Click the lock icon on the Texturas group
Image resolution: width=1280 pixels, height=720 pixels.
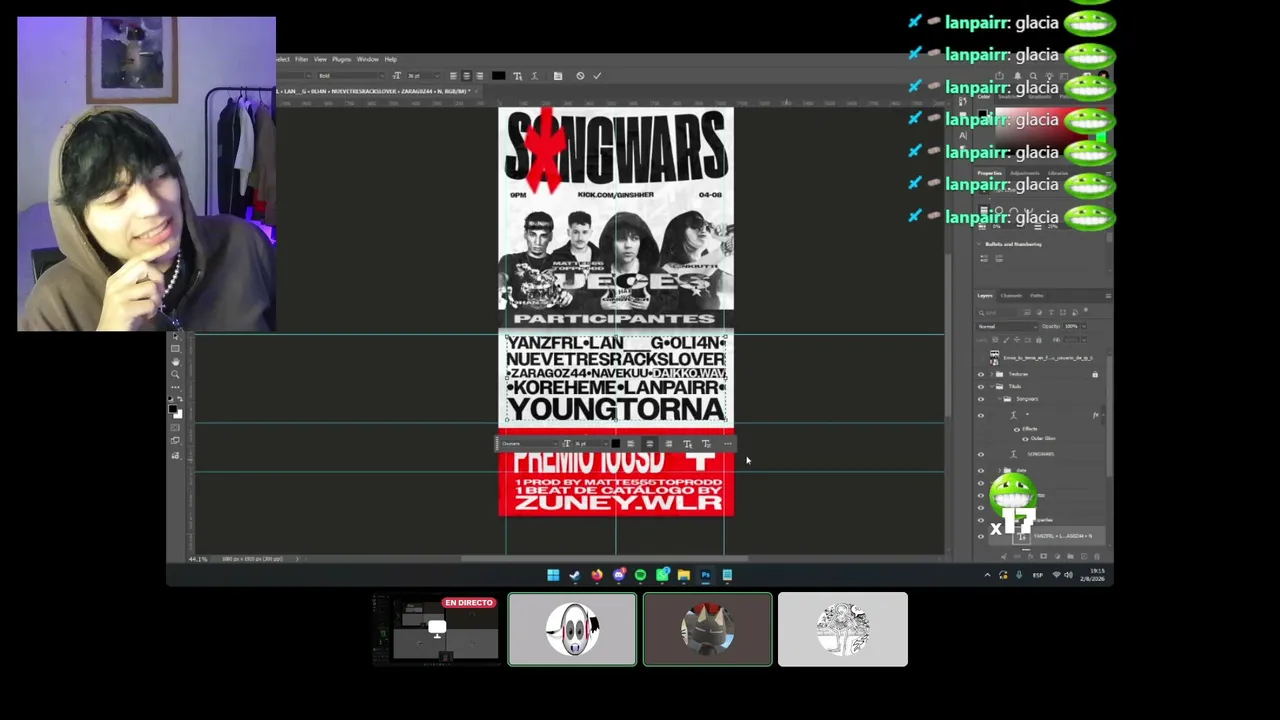pos(1095,375)
